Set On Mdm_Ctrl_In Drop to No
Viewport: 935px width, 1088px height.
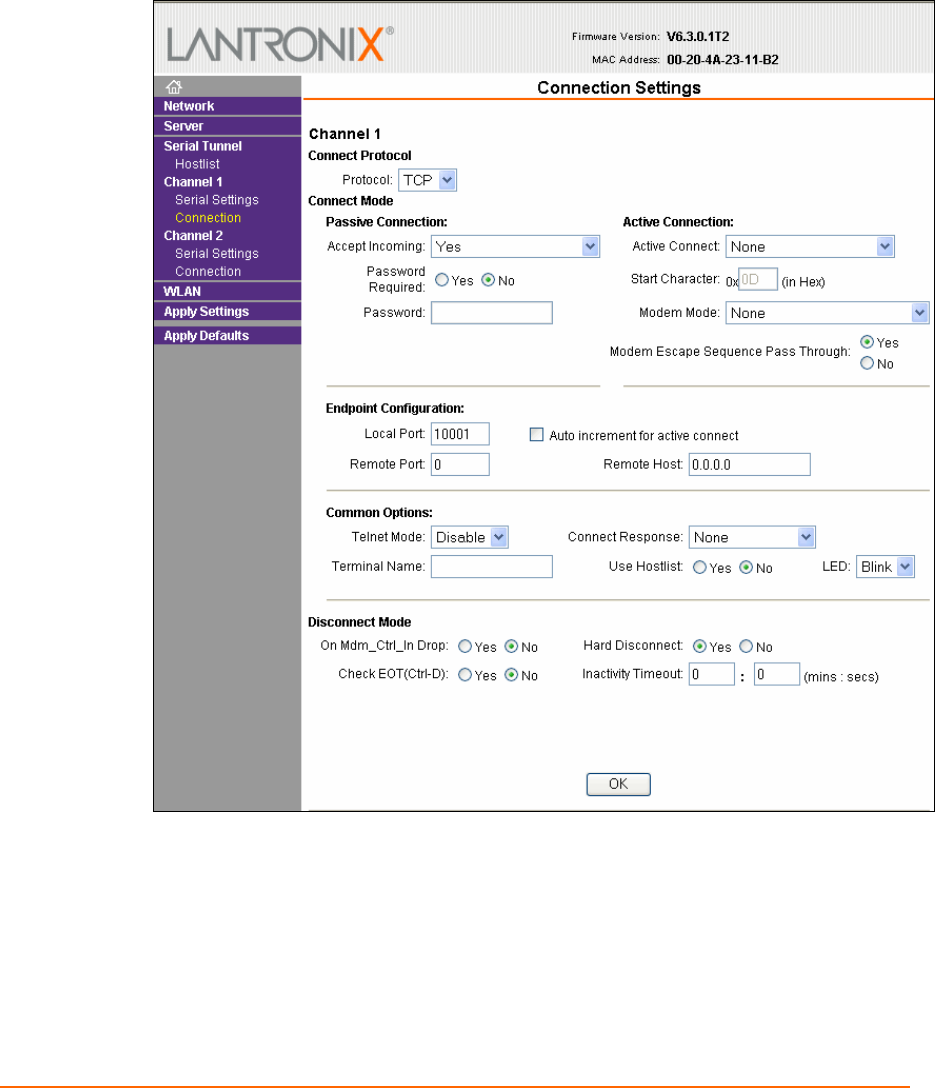pos(511,647)
